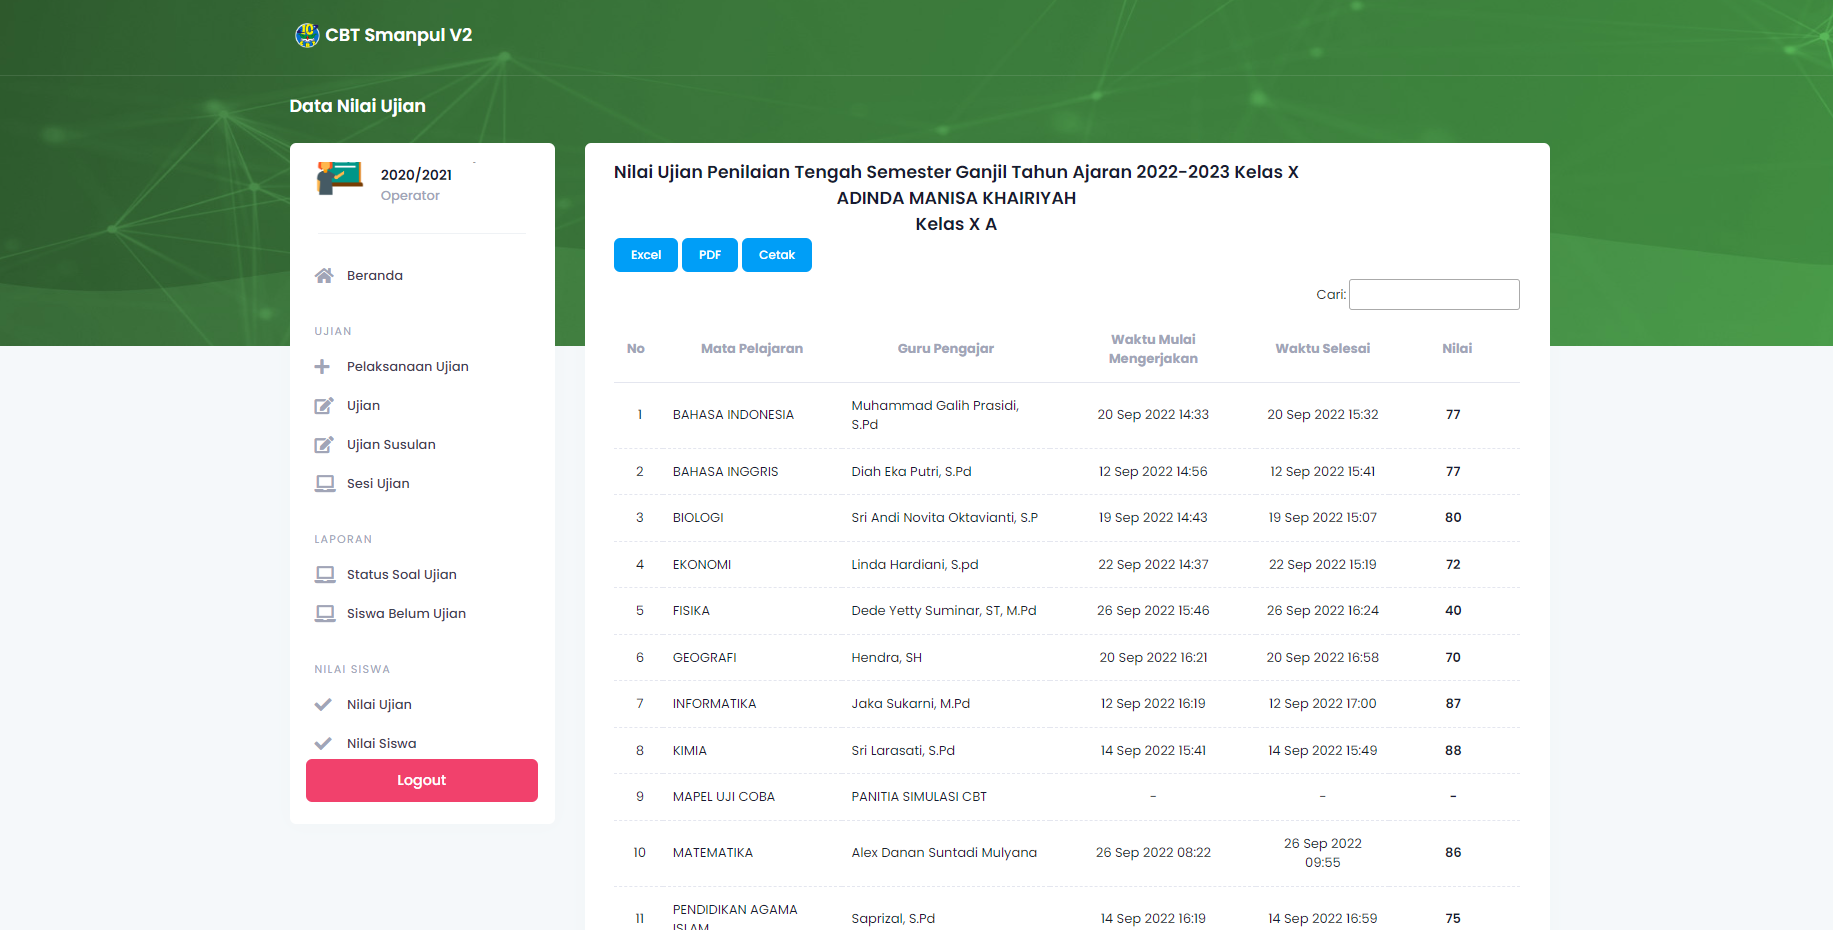Sort the table by Nilai column header
This screenshot has width=1833, height=930.
click(1456, 349)
